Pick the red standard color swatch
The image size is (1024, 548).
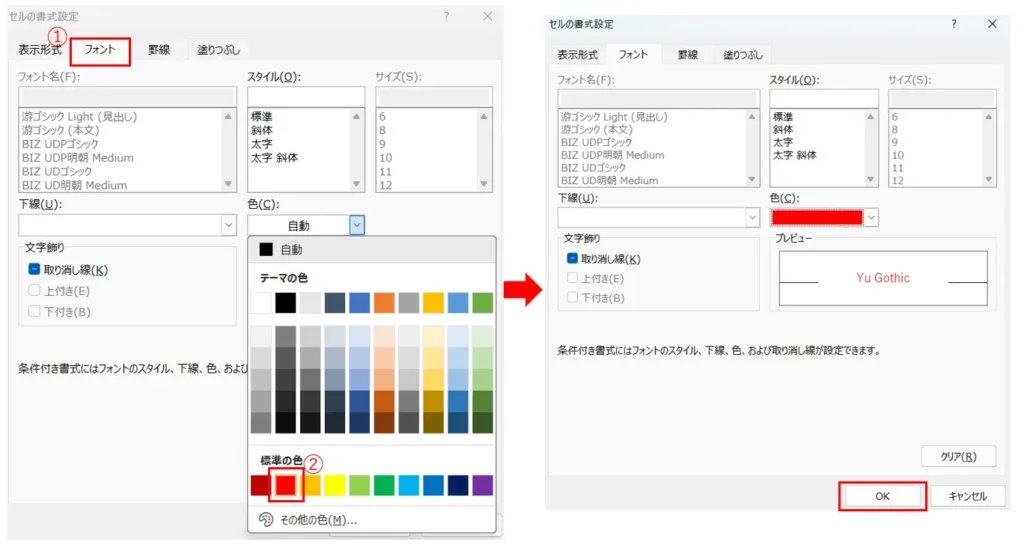pyautogui.click(x=285, y=485)
